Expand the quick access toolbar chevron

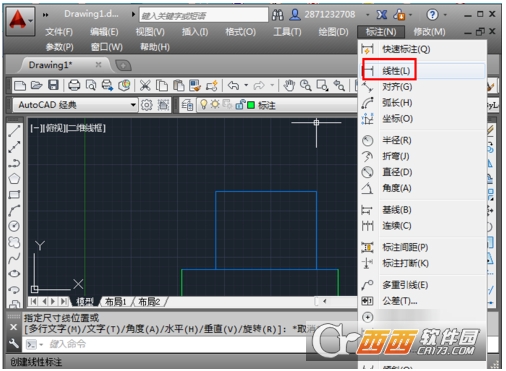(x=45, y=15)
